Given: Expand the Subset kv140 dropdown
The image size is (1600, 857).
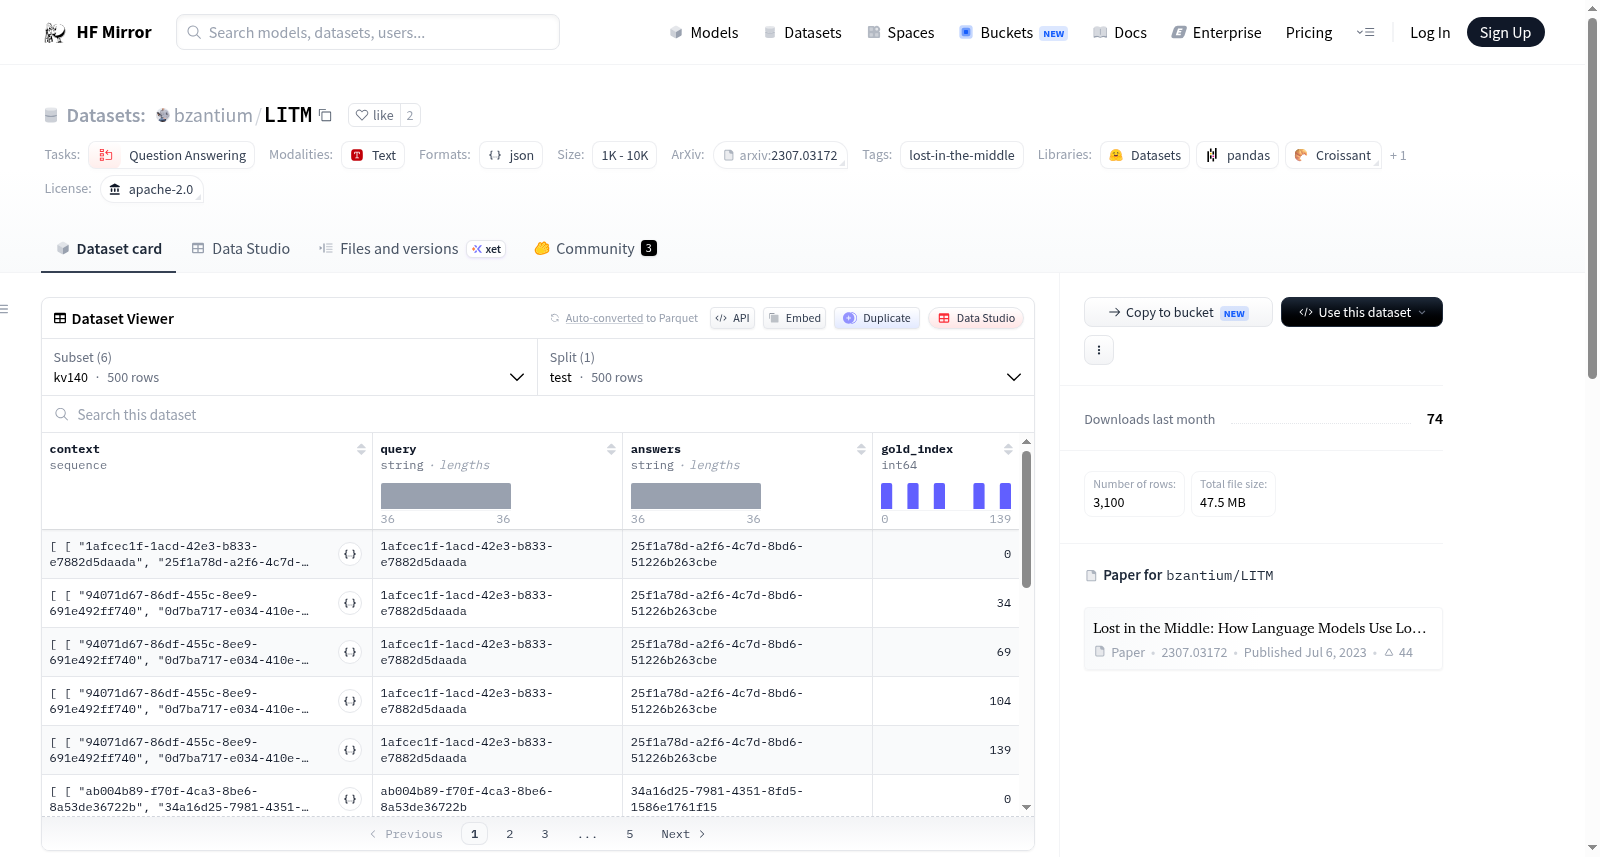Looking at the screenshot, I should point(290,367).
